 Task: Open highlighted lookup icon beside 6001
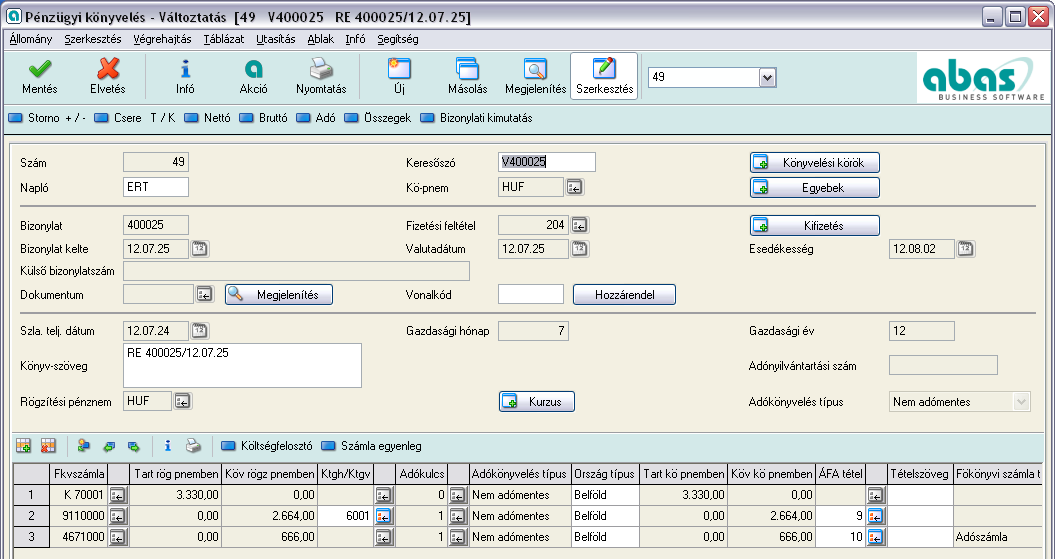(384, 516)
